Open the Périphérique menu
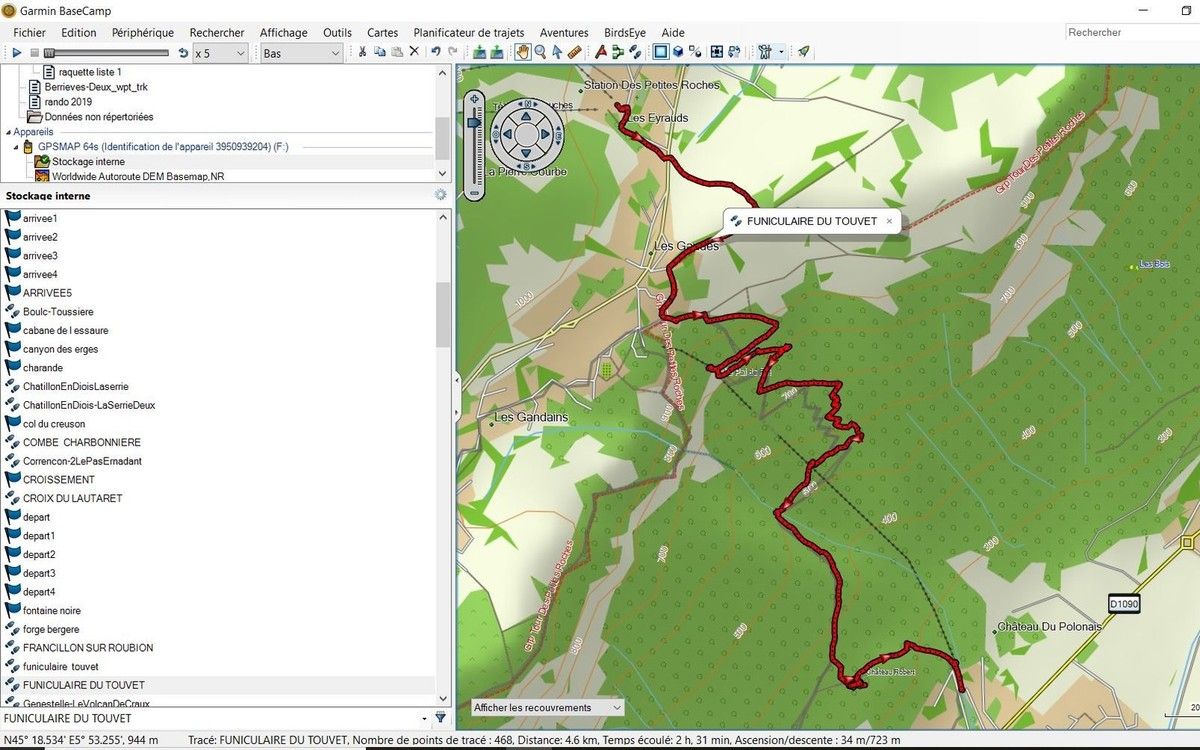The width and height of the screenshot is (1200, 750). tap(143, 32)
